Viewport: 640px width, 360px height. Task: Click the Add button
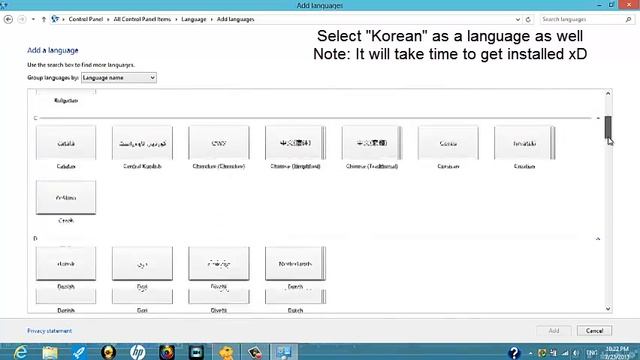point(553,331)
